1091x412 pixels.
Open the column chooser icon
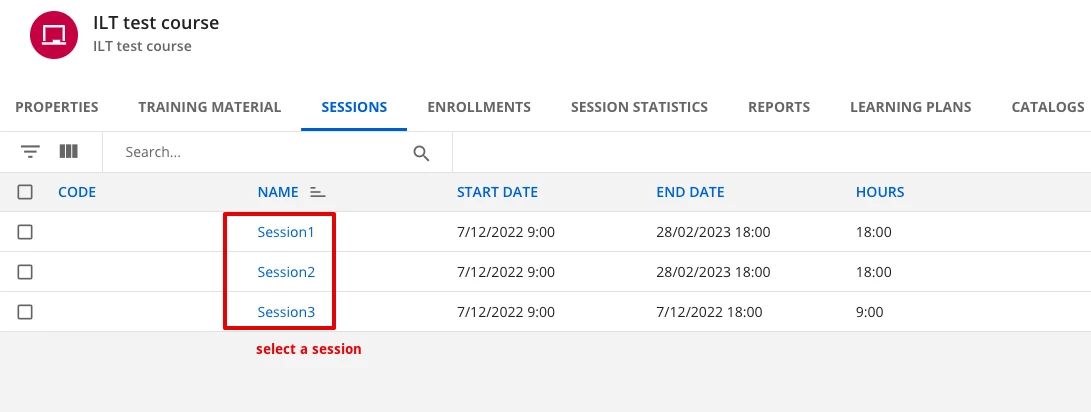point(68,152)
